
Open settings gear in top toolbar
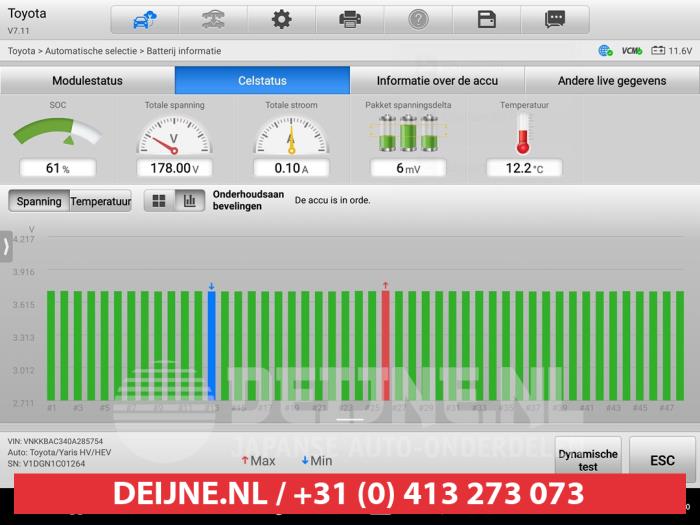282,19
